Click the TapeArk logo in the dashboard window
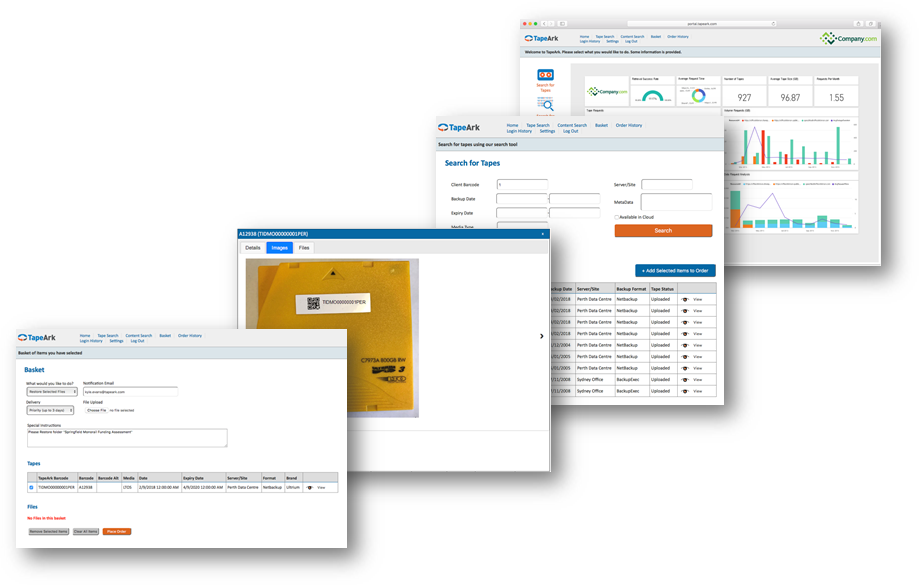Screen dimensions: 920x585 tap(541, 39)
